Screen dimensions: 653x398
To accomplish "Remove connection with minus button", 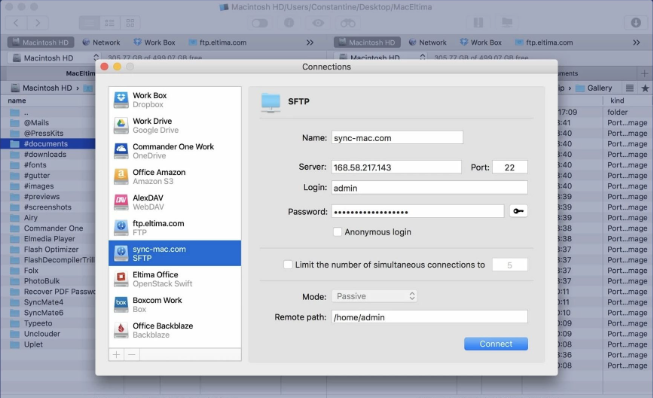I will pos(132,355).
